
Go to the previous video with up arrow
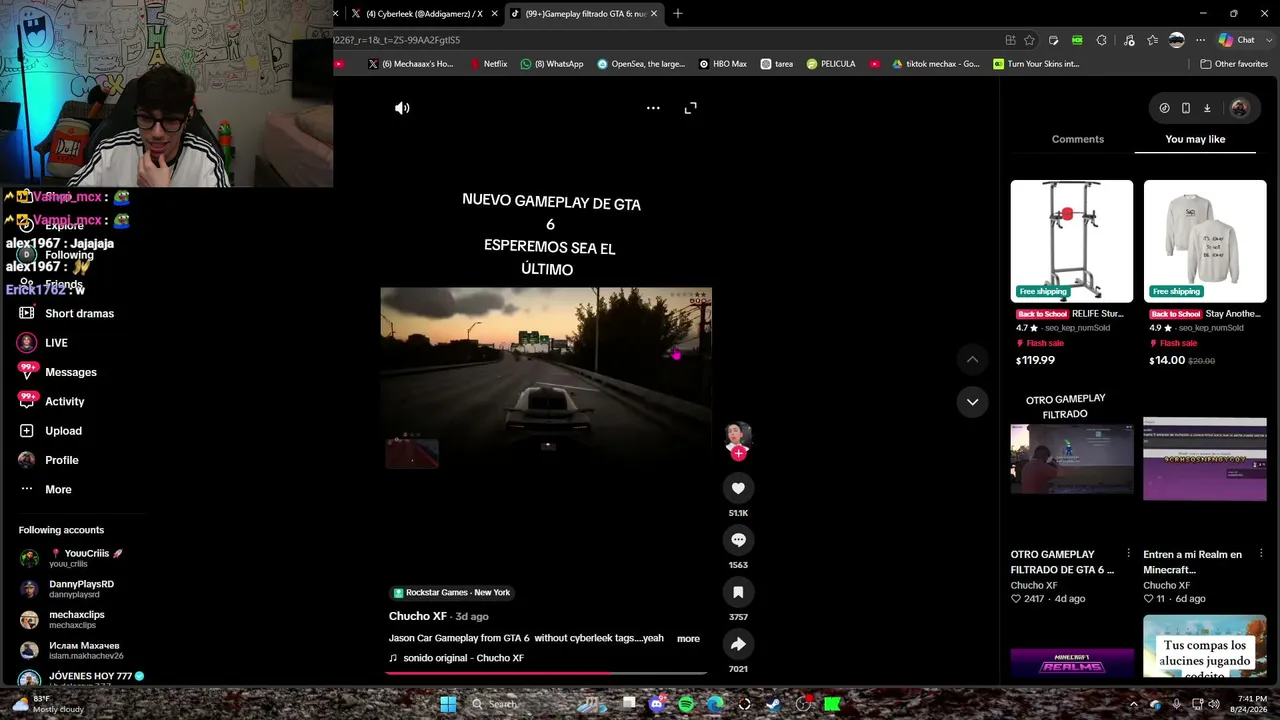pyautogui.click(x=972, y=359)
